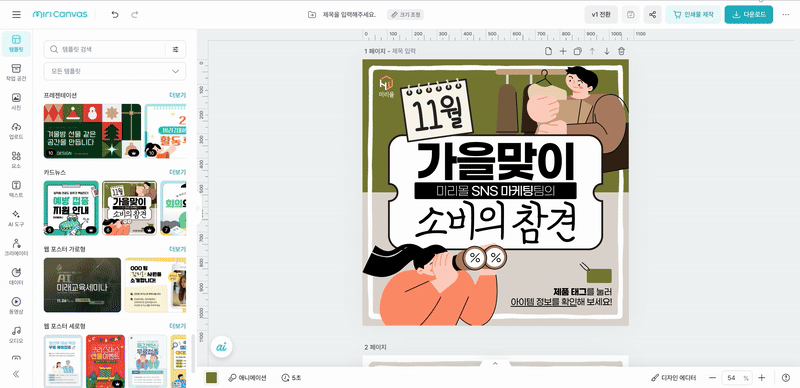
Task: Select the 예방 접종 지원 안내 template
Action: [x=71, y=208]
